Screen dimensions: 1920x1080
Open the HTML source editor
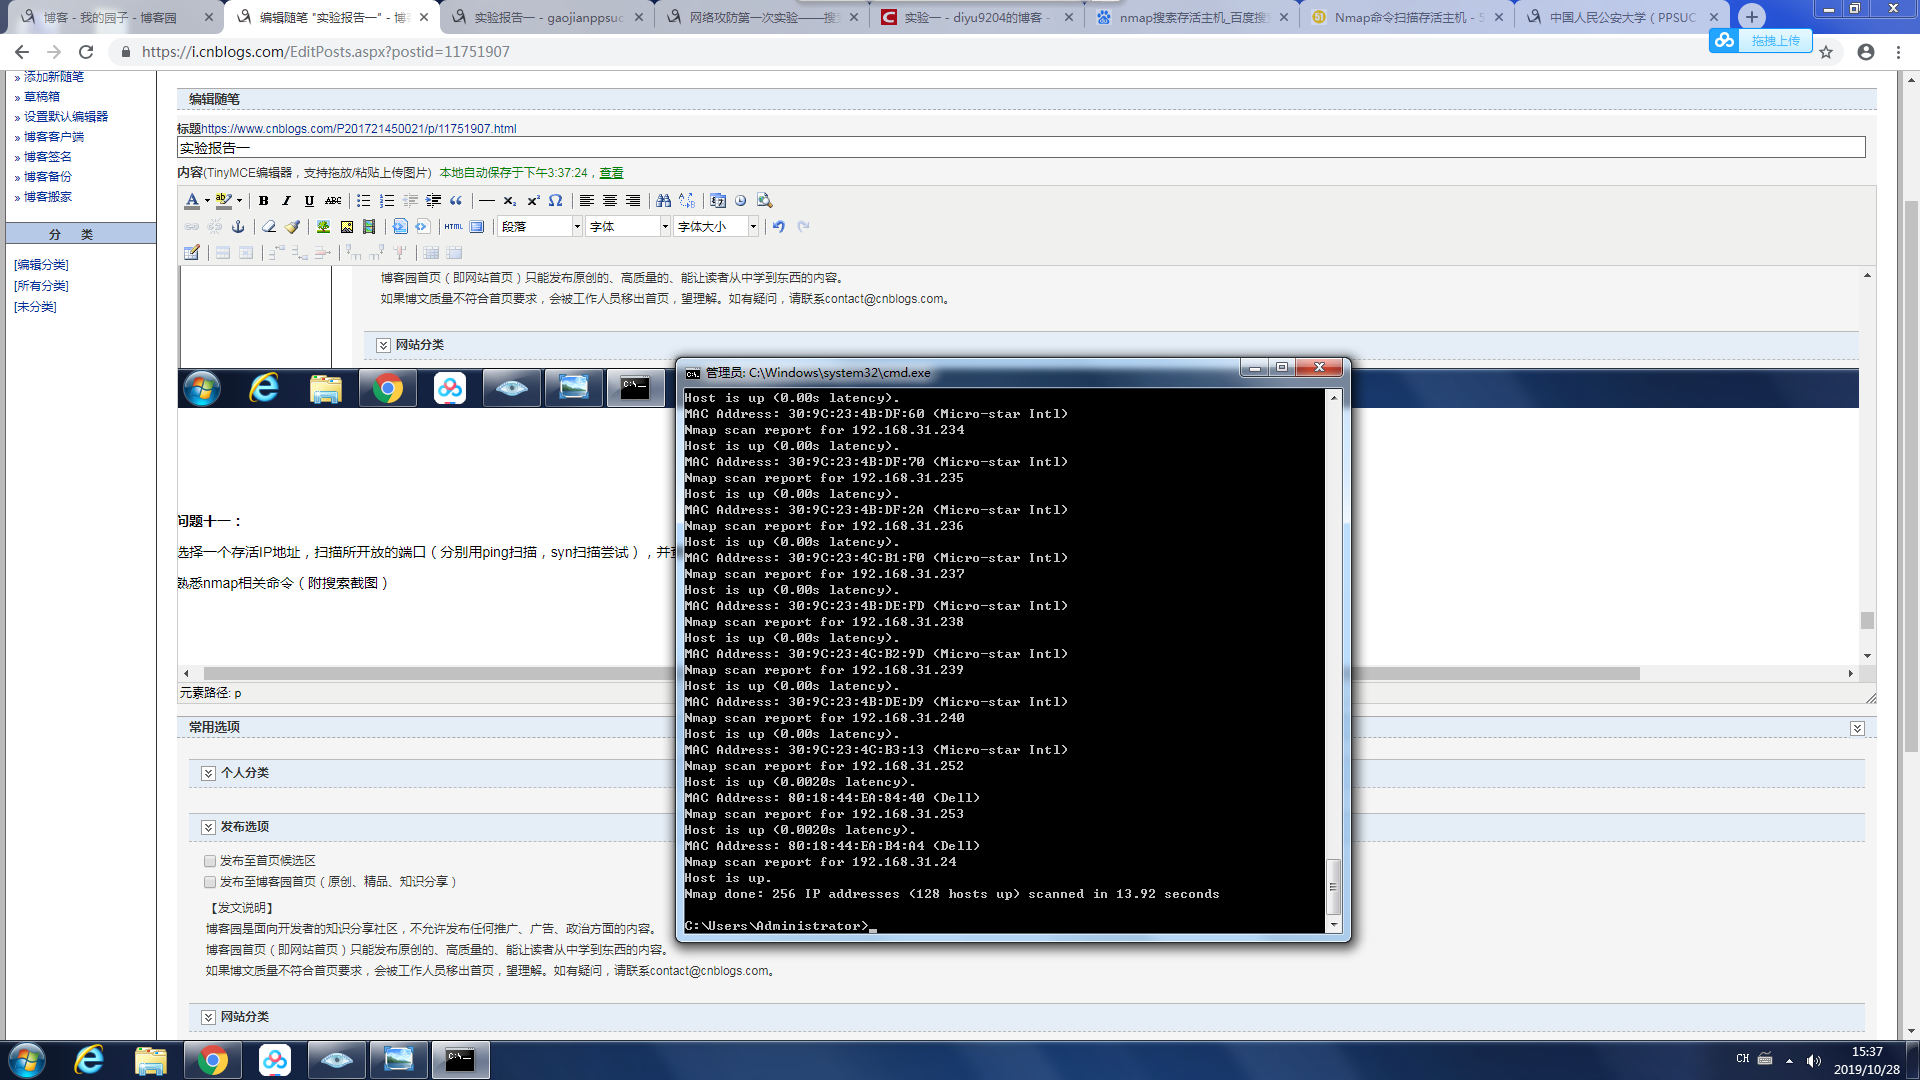453,227
